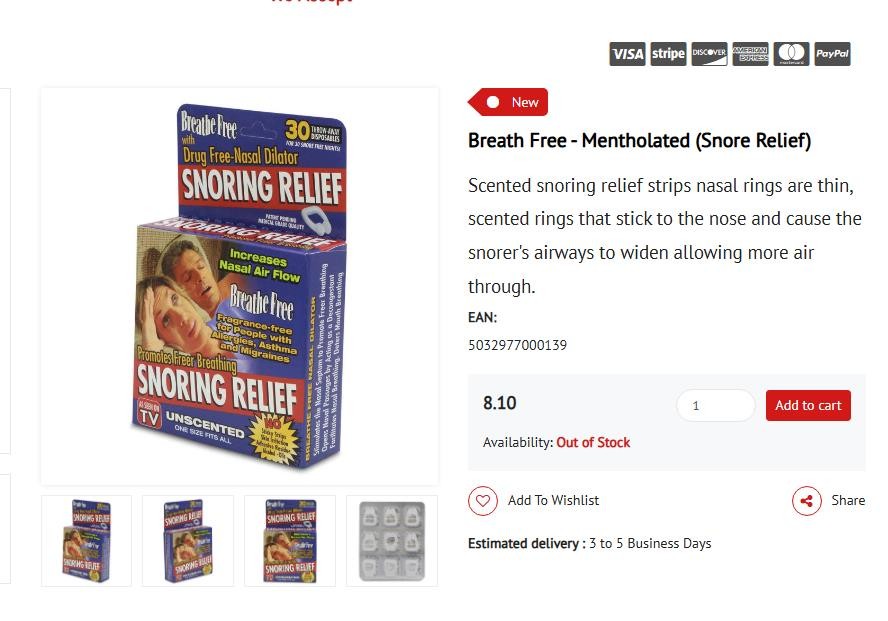This screenshot has width=888, height=621.
Task: Click the main Snoring Relief product image
Action: pyautogui.click(x=239, y=286)
